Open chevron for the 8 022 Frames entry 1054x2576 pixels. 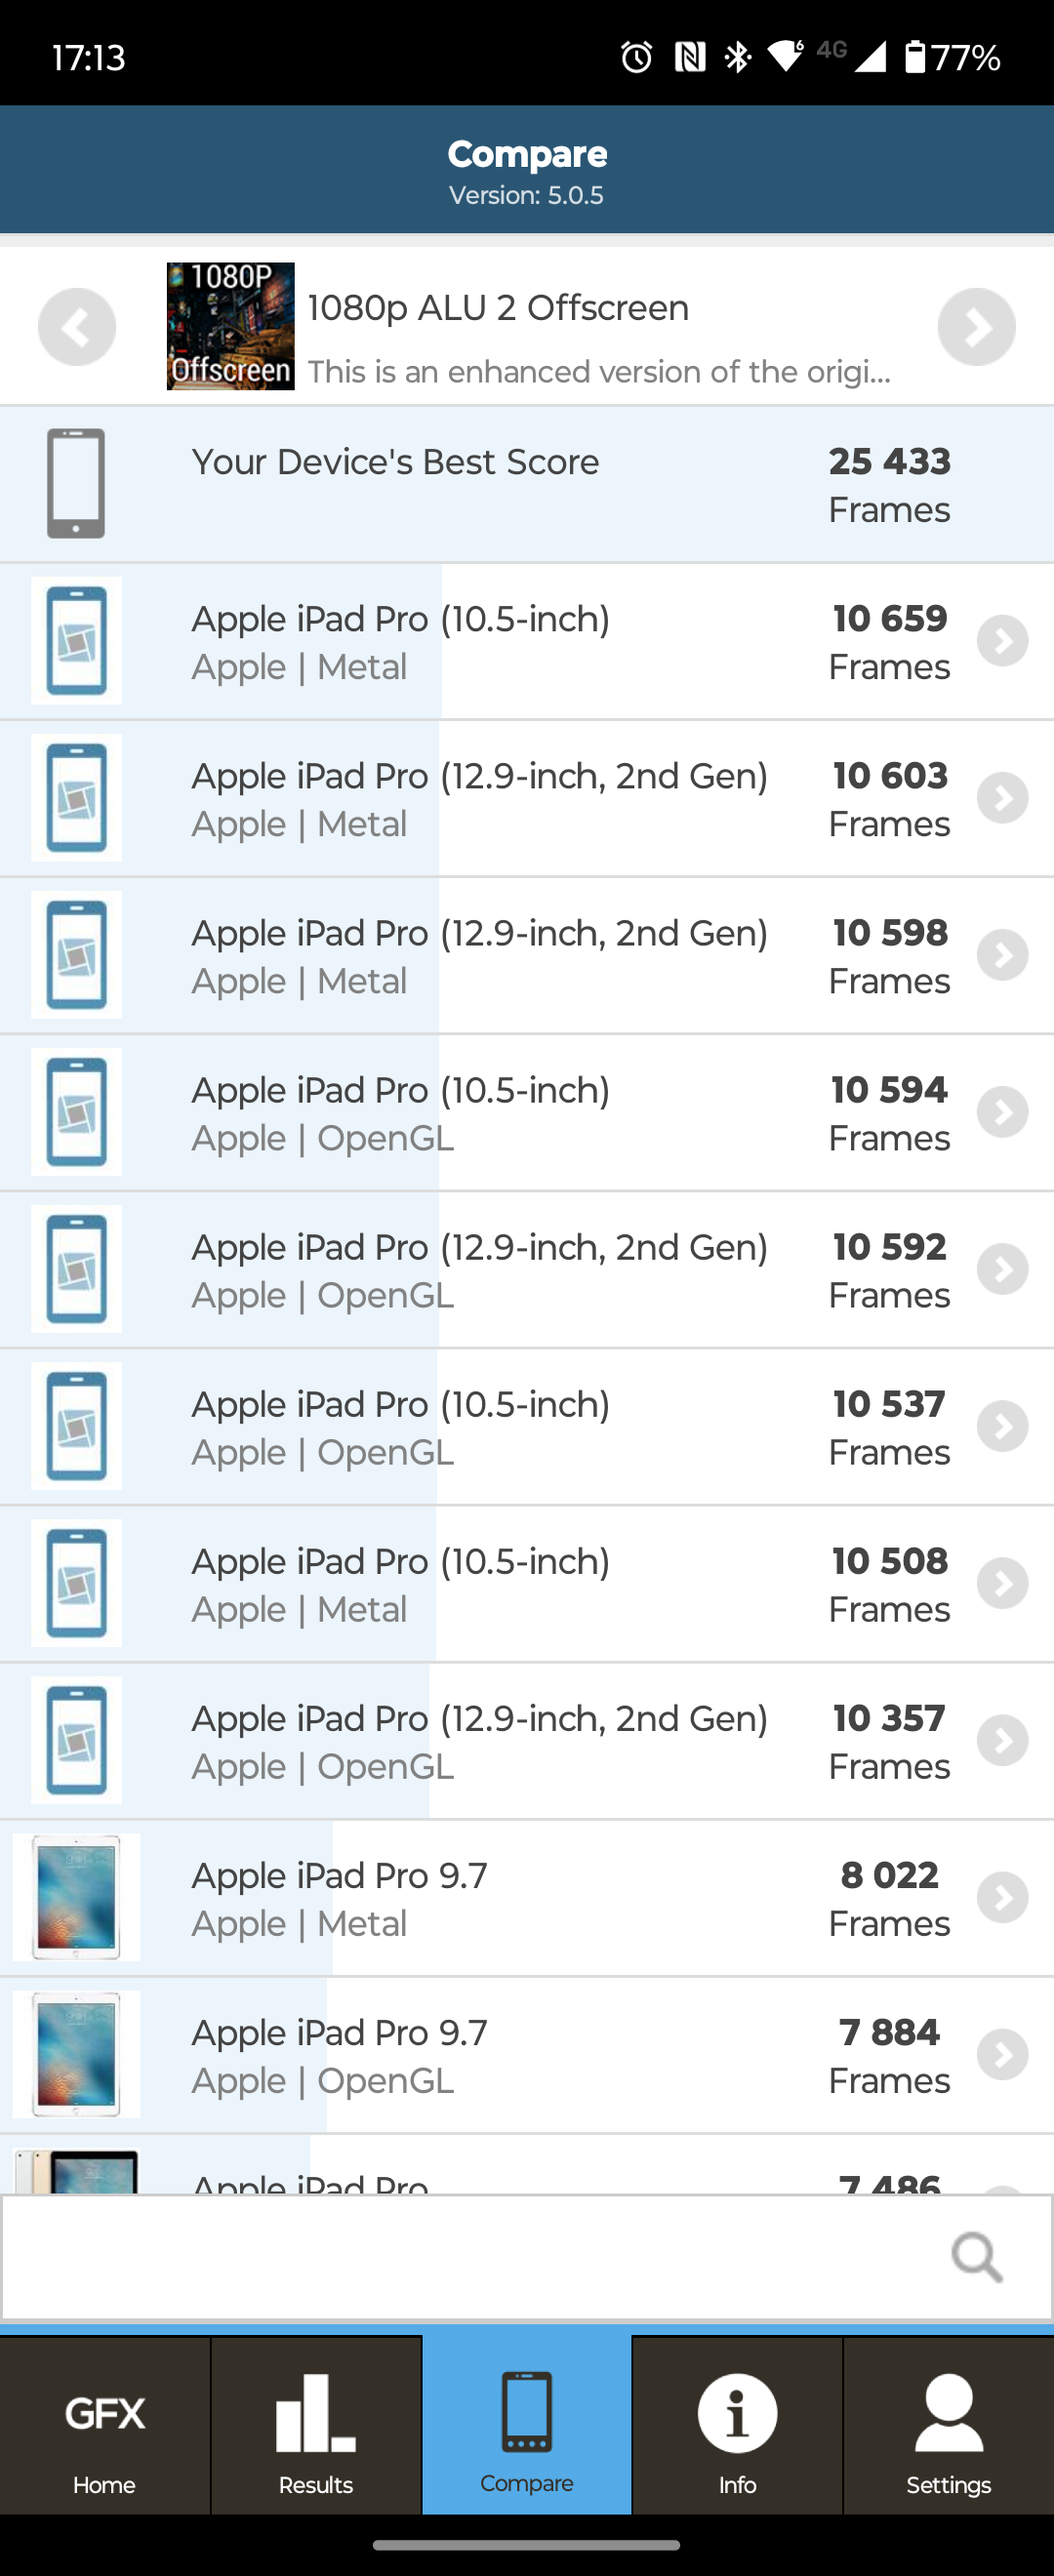(x=1002, y=1897)
